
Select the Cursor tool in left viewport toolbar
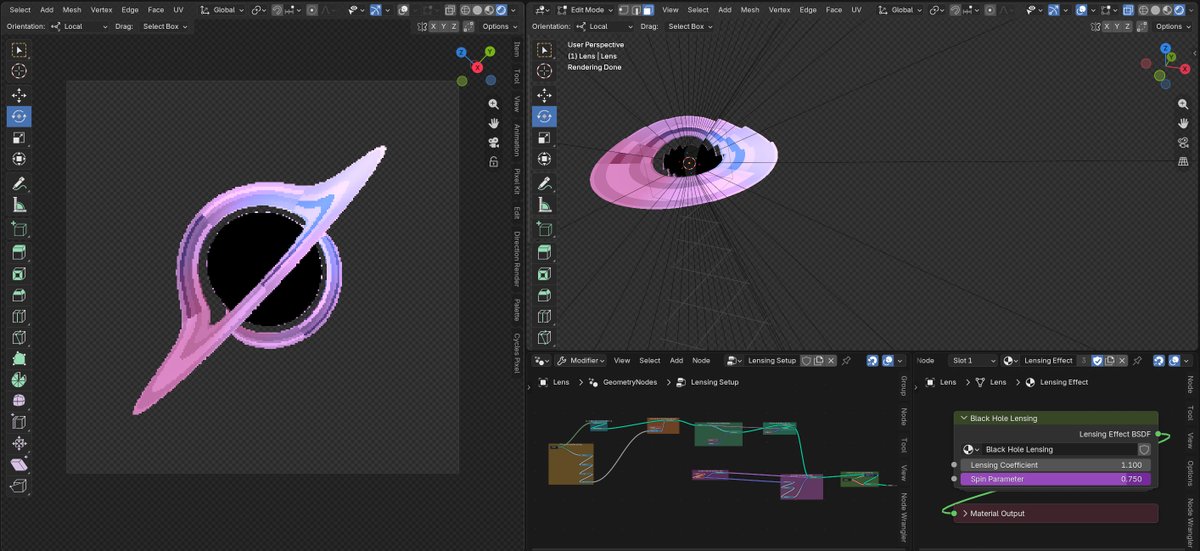tap(19, 72)
